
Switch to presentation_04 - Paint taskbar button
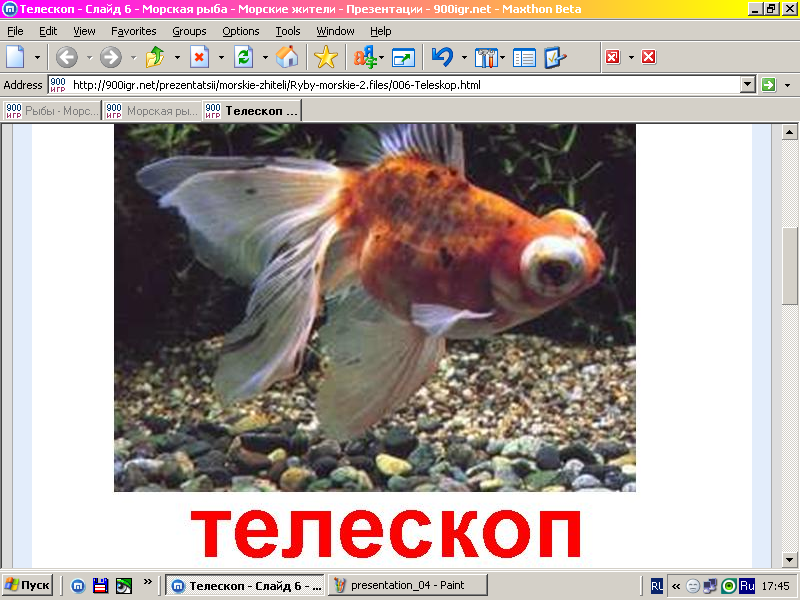pos(410,585)
